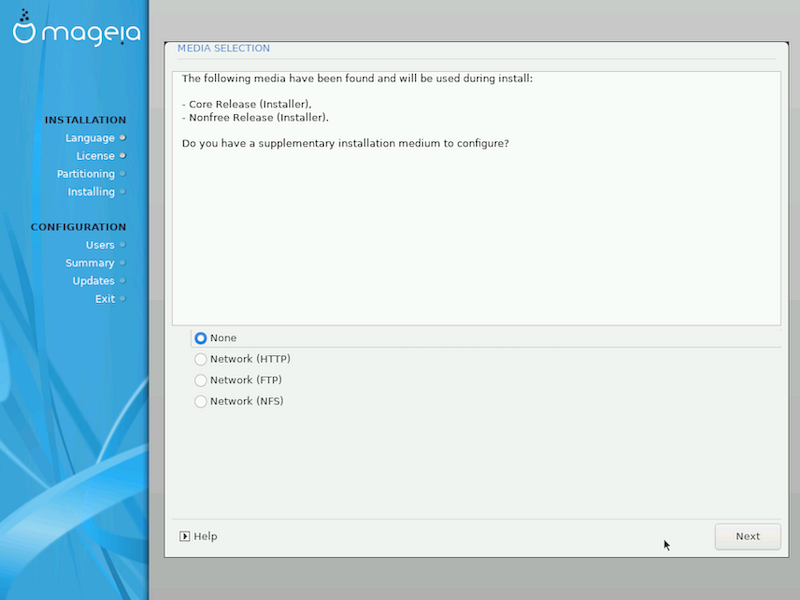Click the Exit step in sidebar
The width and height of the screenshot is (800, 600).
pos(105,299)
